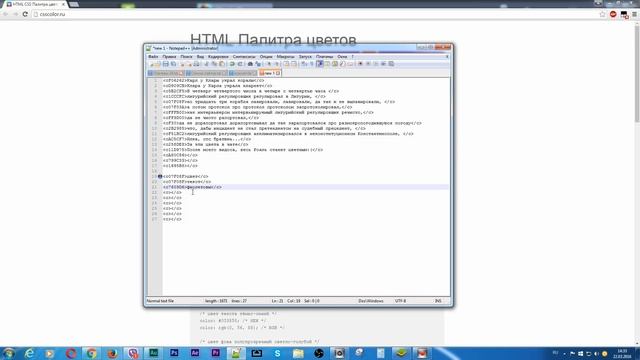Open the Синтаксисы menu

[244, 57]
